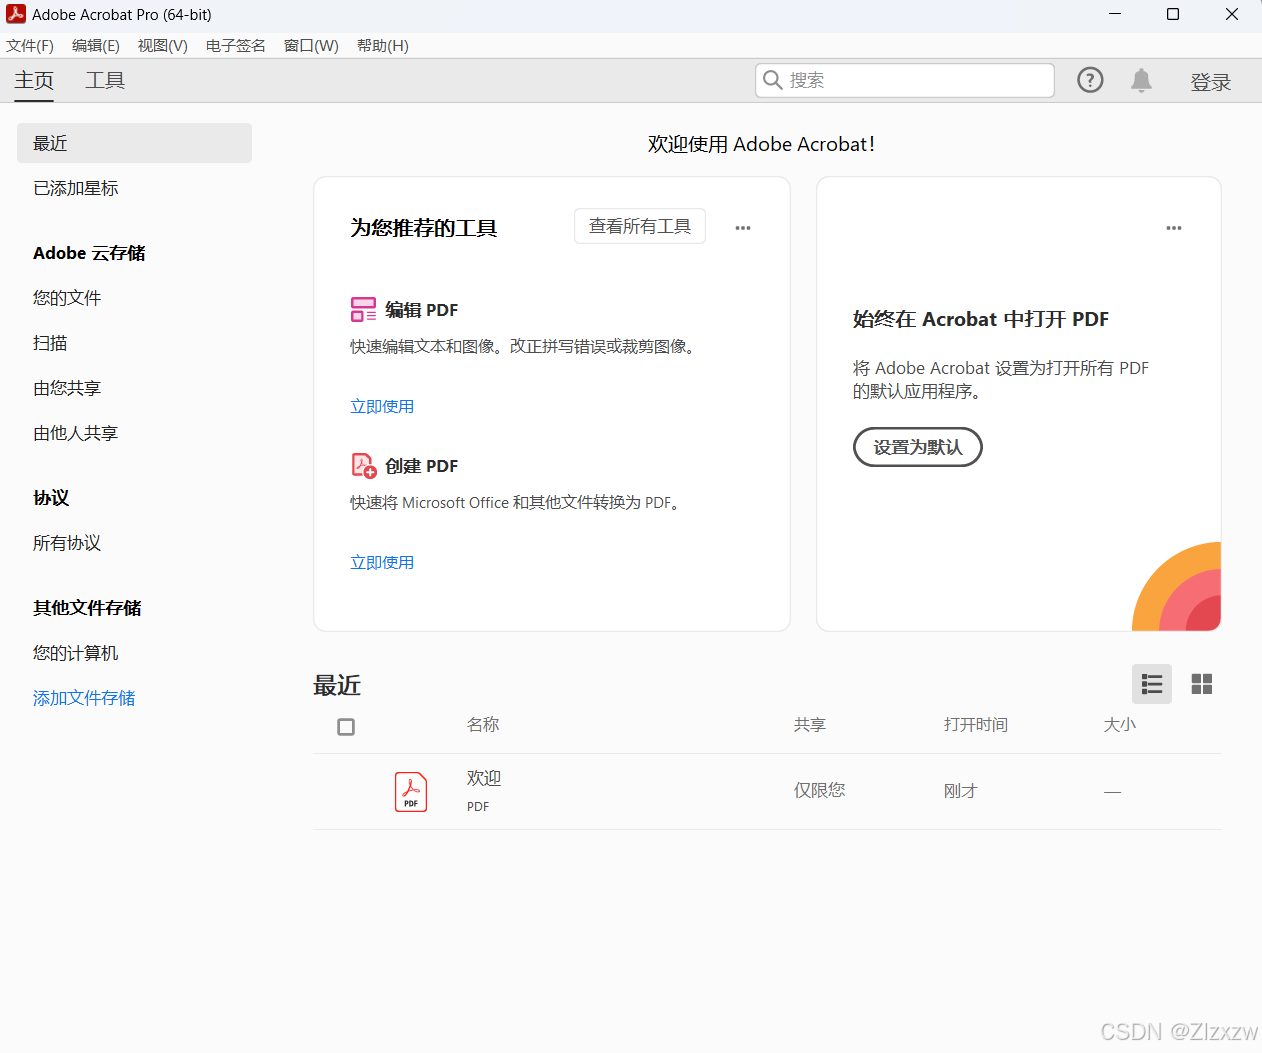This screenshot has height=1053, width=1262.
Task: Open 由您共享 in the sidebar
Action: point(67,388)
